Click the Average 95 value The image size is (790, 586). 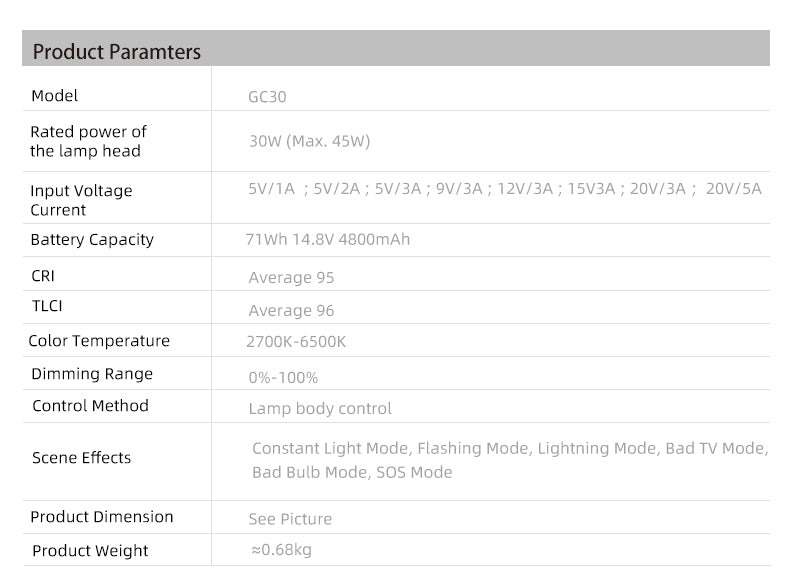291,278
